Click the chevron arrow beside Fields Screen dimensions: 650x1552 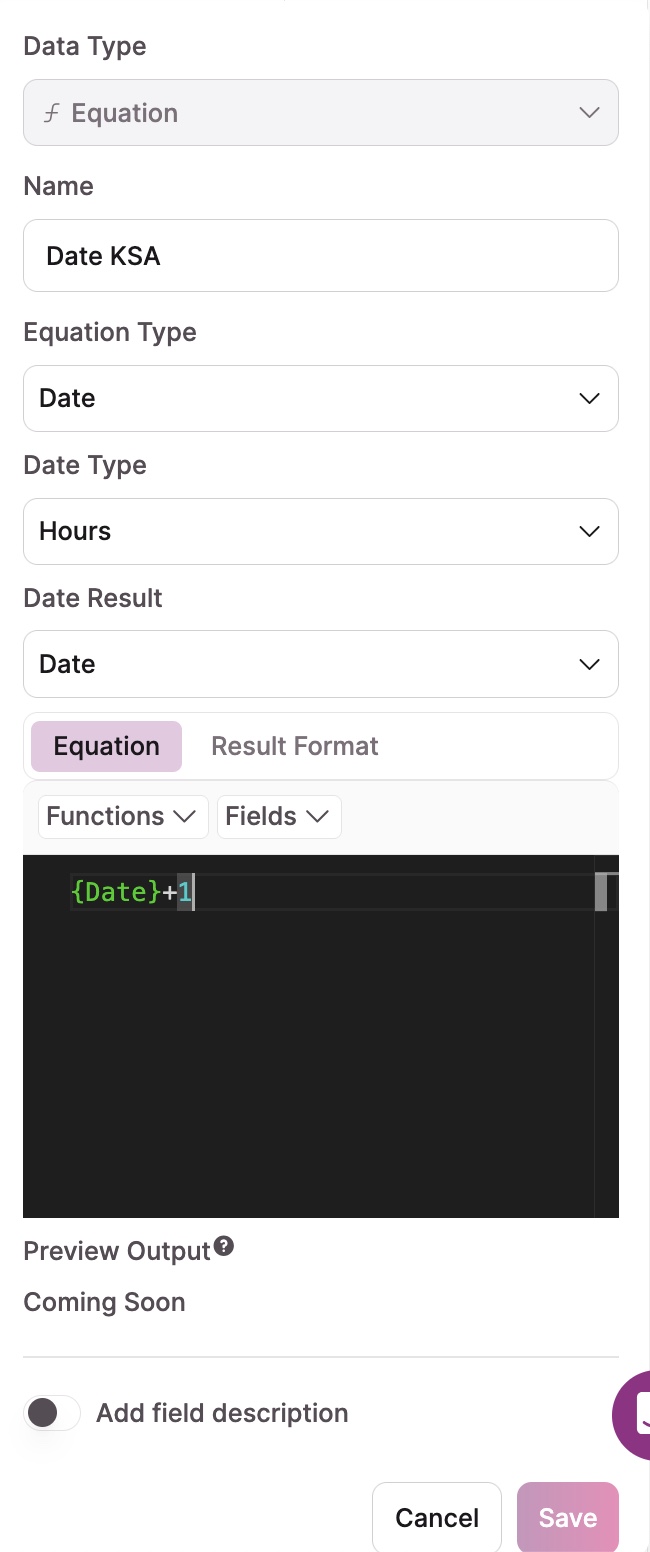(317, 817)
